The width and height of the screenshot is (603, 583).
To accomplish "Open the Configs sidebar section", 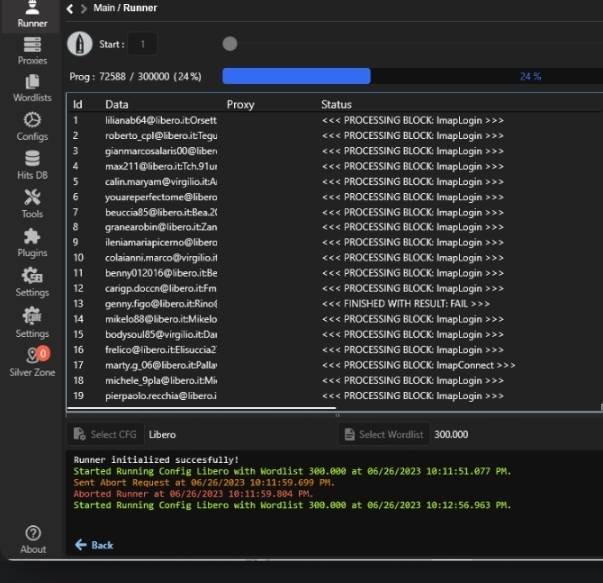I will coord(32,126).
